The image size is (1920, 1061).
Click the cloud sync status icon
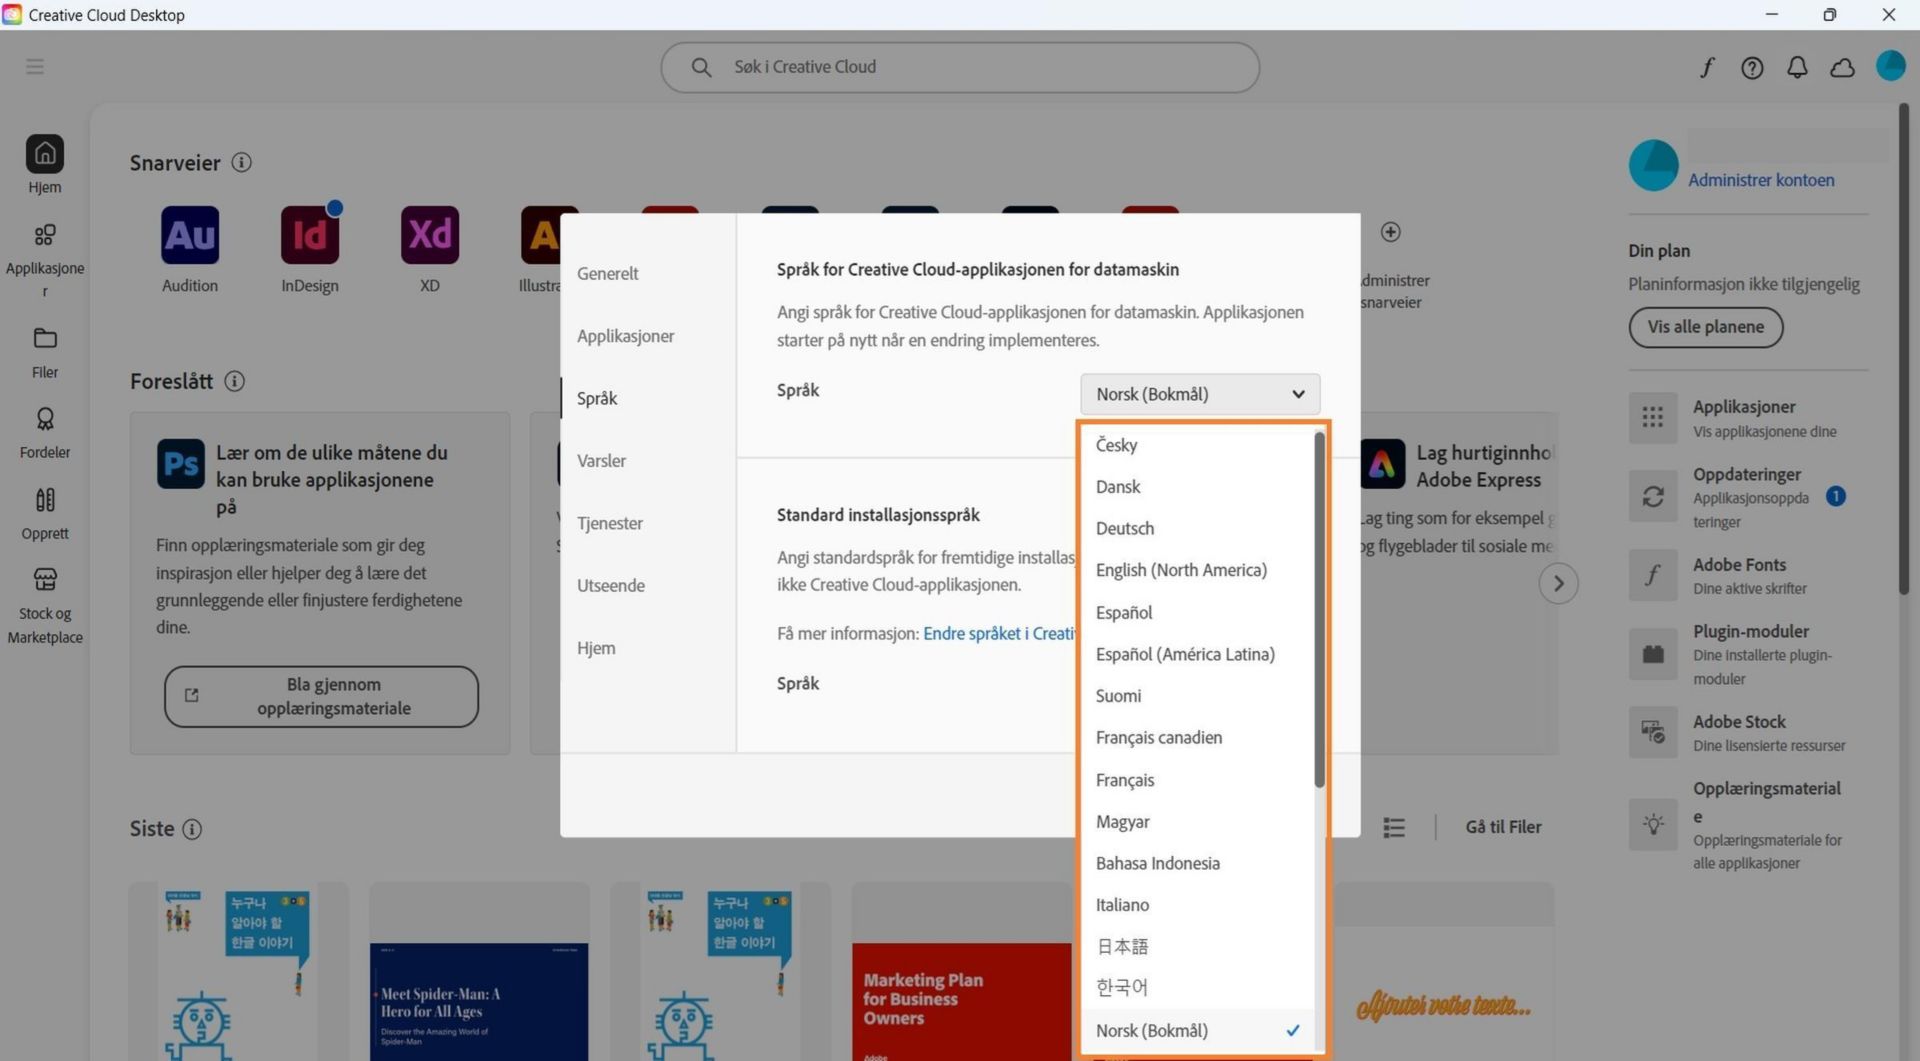pyautogui.click(x=1842, y=67)
